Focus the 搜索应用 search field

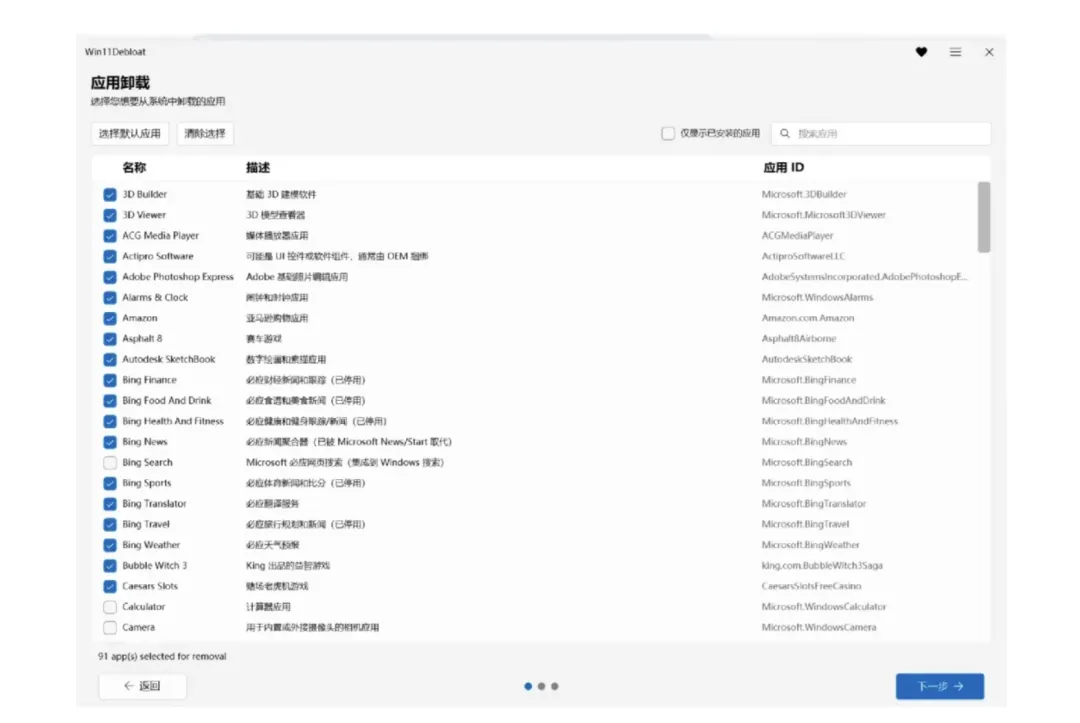tap(881, 134)
